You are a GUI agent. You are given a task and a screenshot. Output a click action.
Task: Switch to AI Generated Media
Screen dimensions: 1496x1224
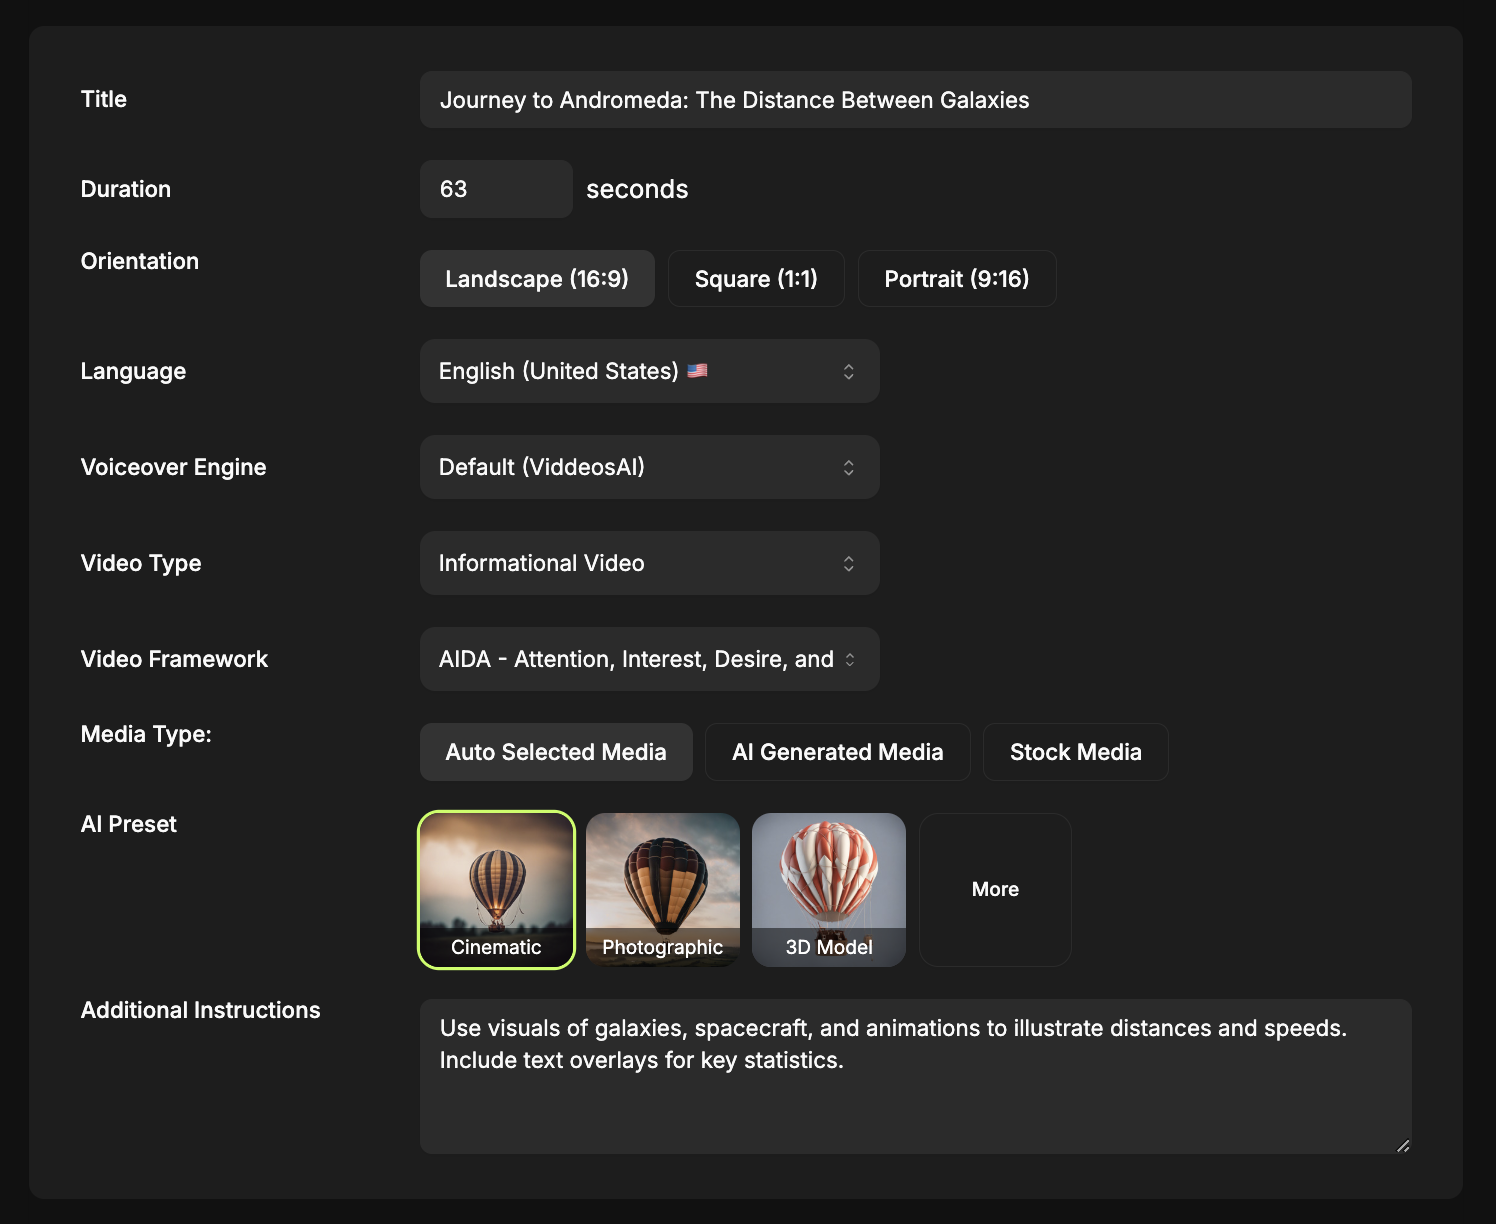pyautogui.click(x=838, y=752)
